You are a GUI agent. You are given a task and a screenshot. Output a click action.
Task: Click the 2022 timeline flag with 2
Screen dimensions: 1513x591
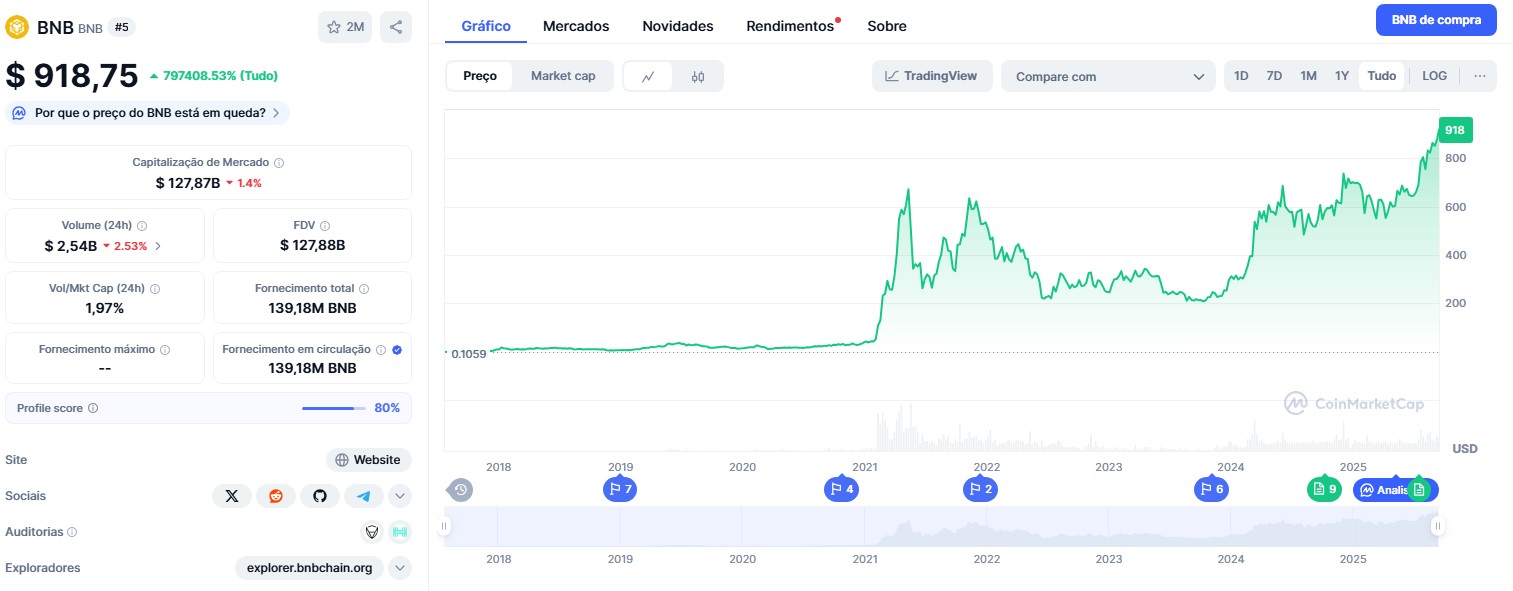pos(980,489)
